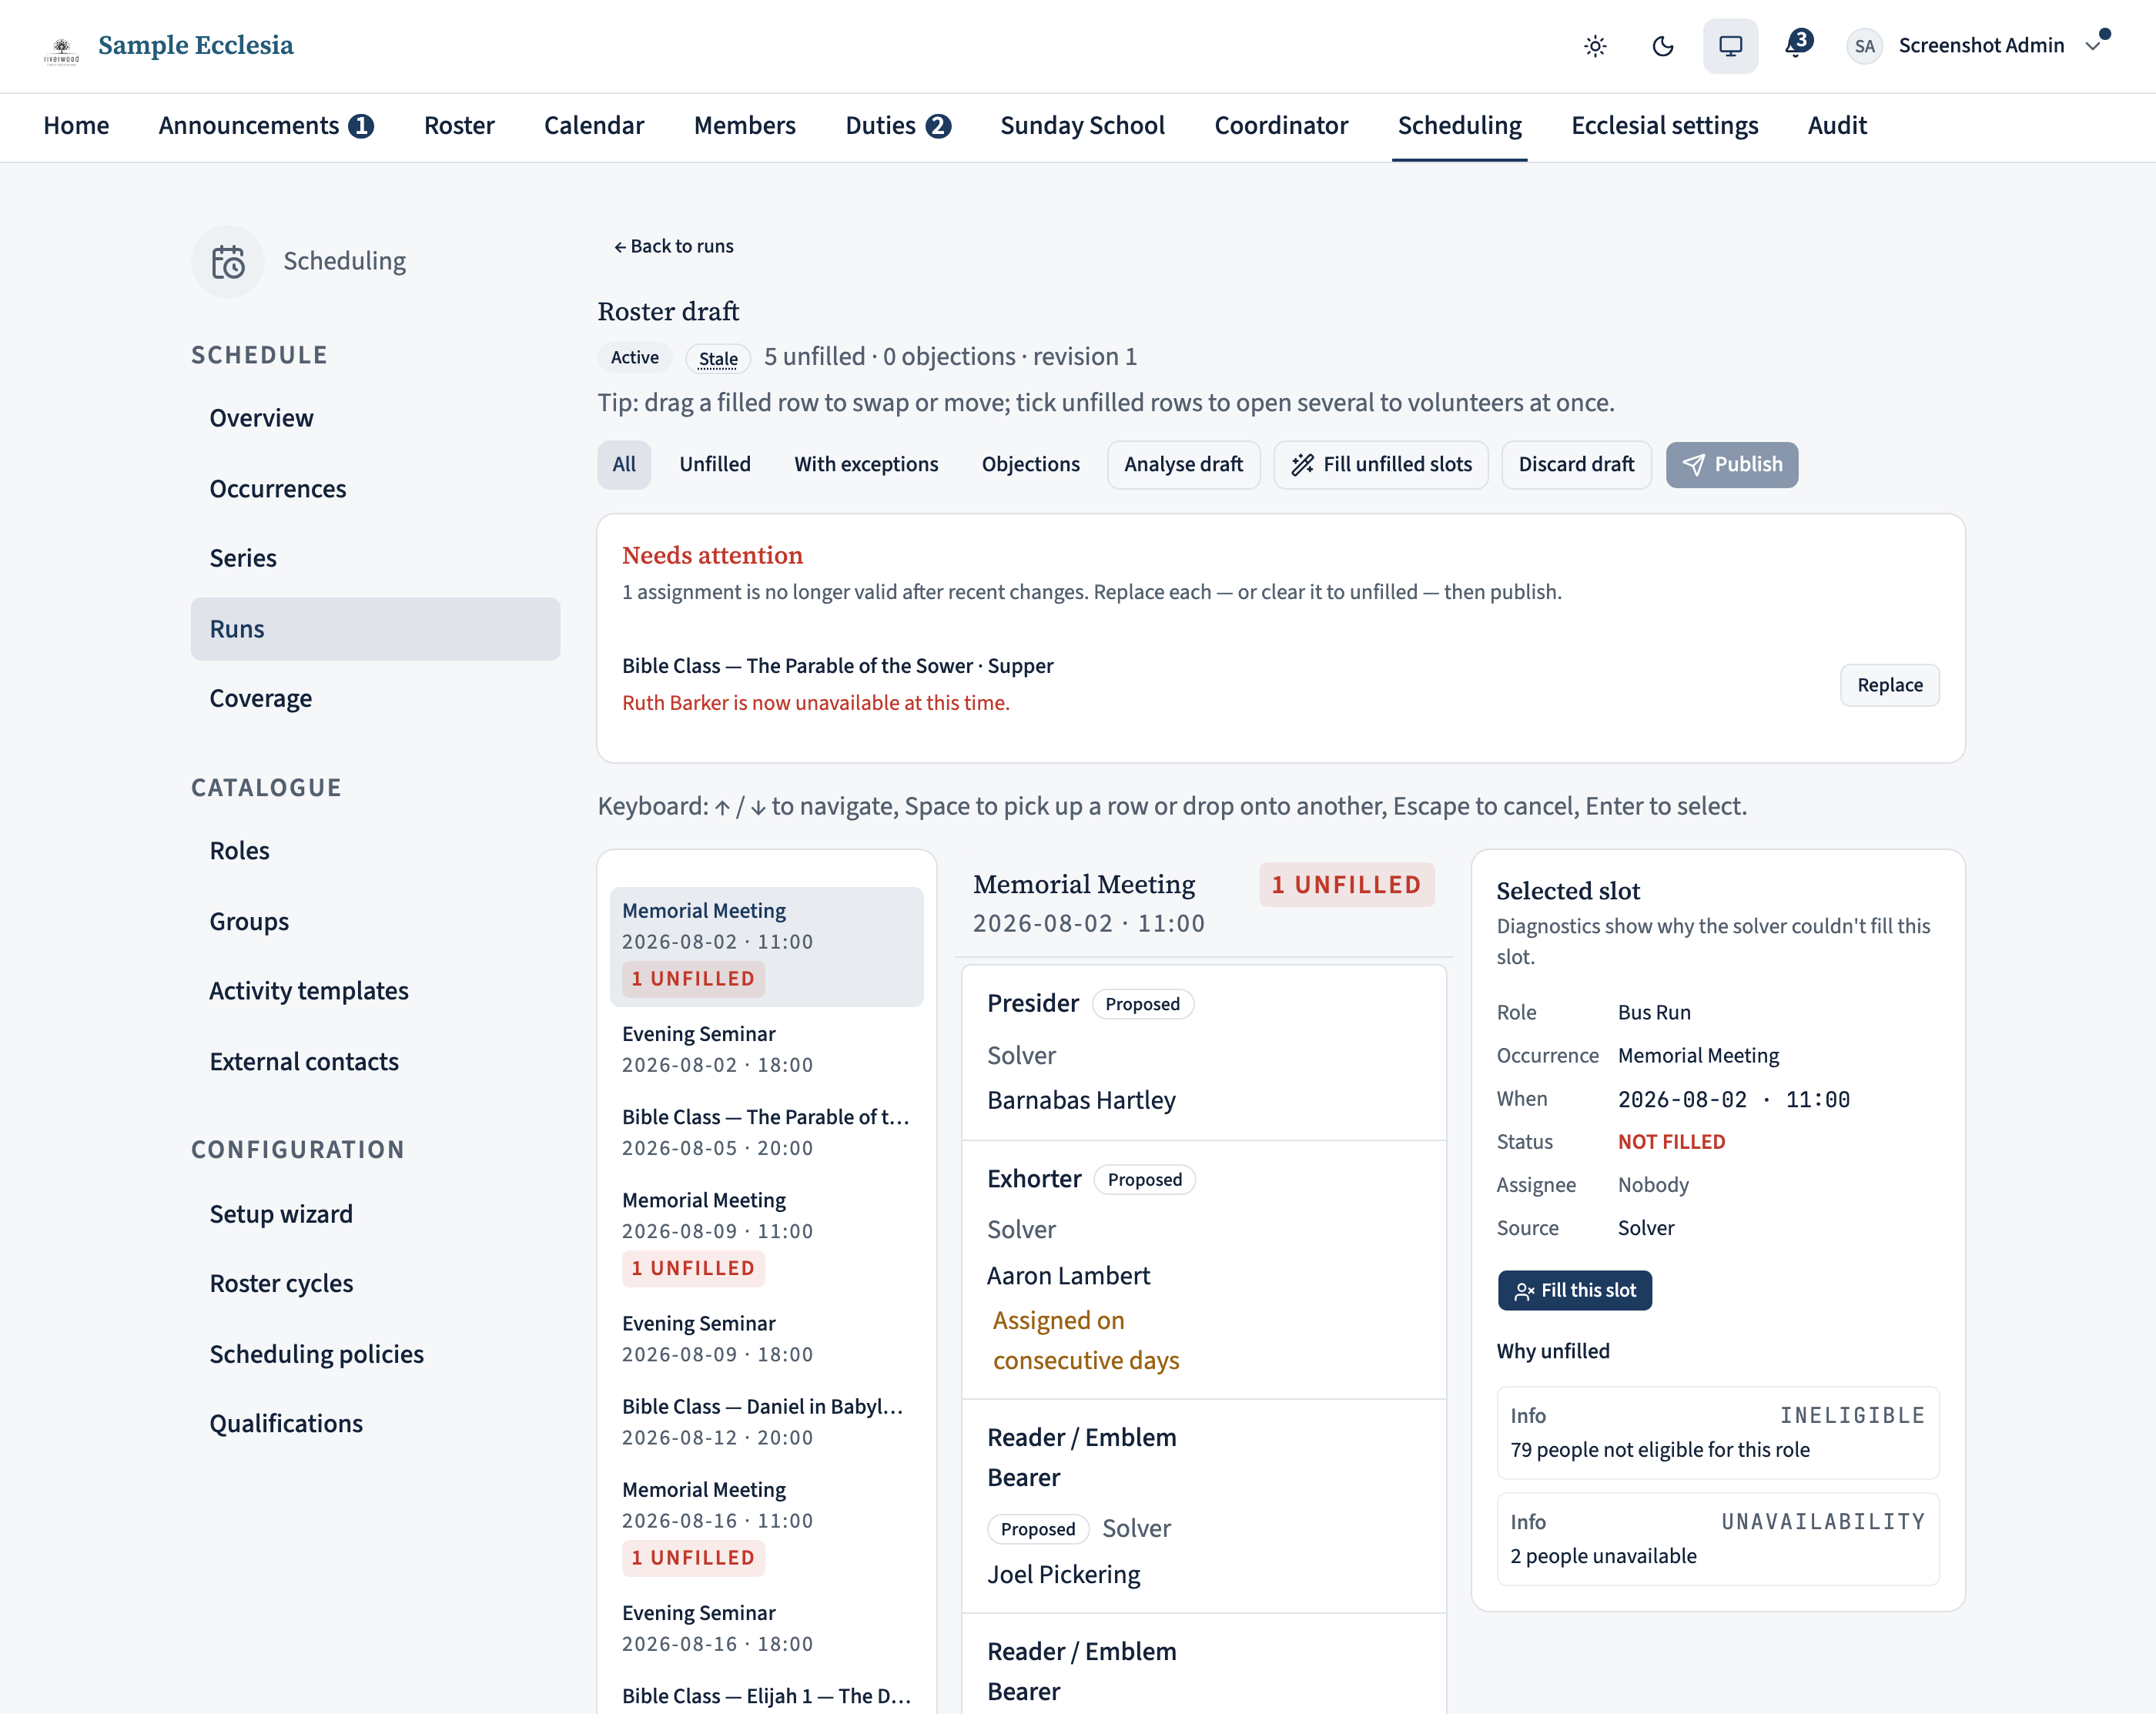
Task: Switch to dark theme moon icon
Action: point(1663,46)
